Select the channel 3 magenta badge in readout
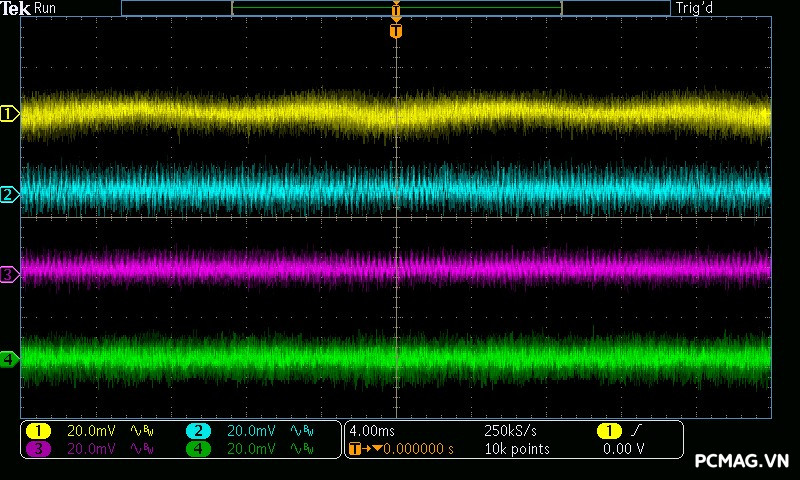Viewport: 800px width, 480px height. [x=38, y=449]
